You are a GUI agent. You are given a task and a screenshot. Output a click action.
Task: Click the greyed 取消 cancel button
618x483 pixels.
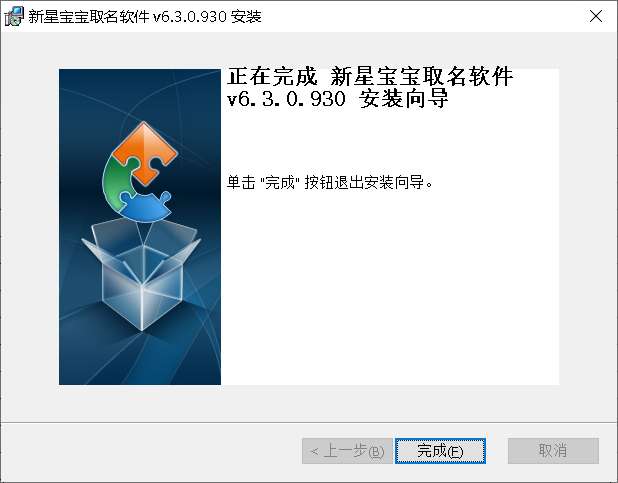[x=553, y=451]
